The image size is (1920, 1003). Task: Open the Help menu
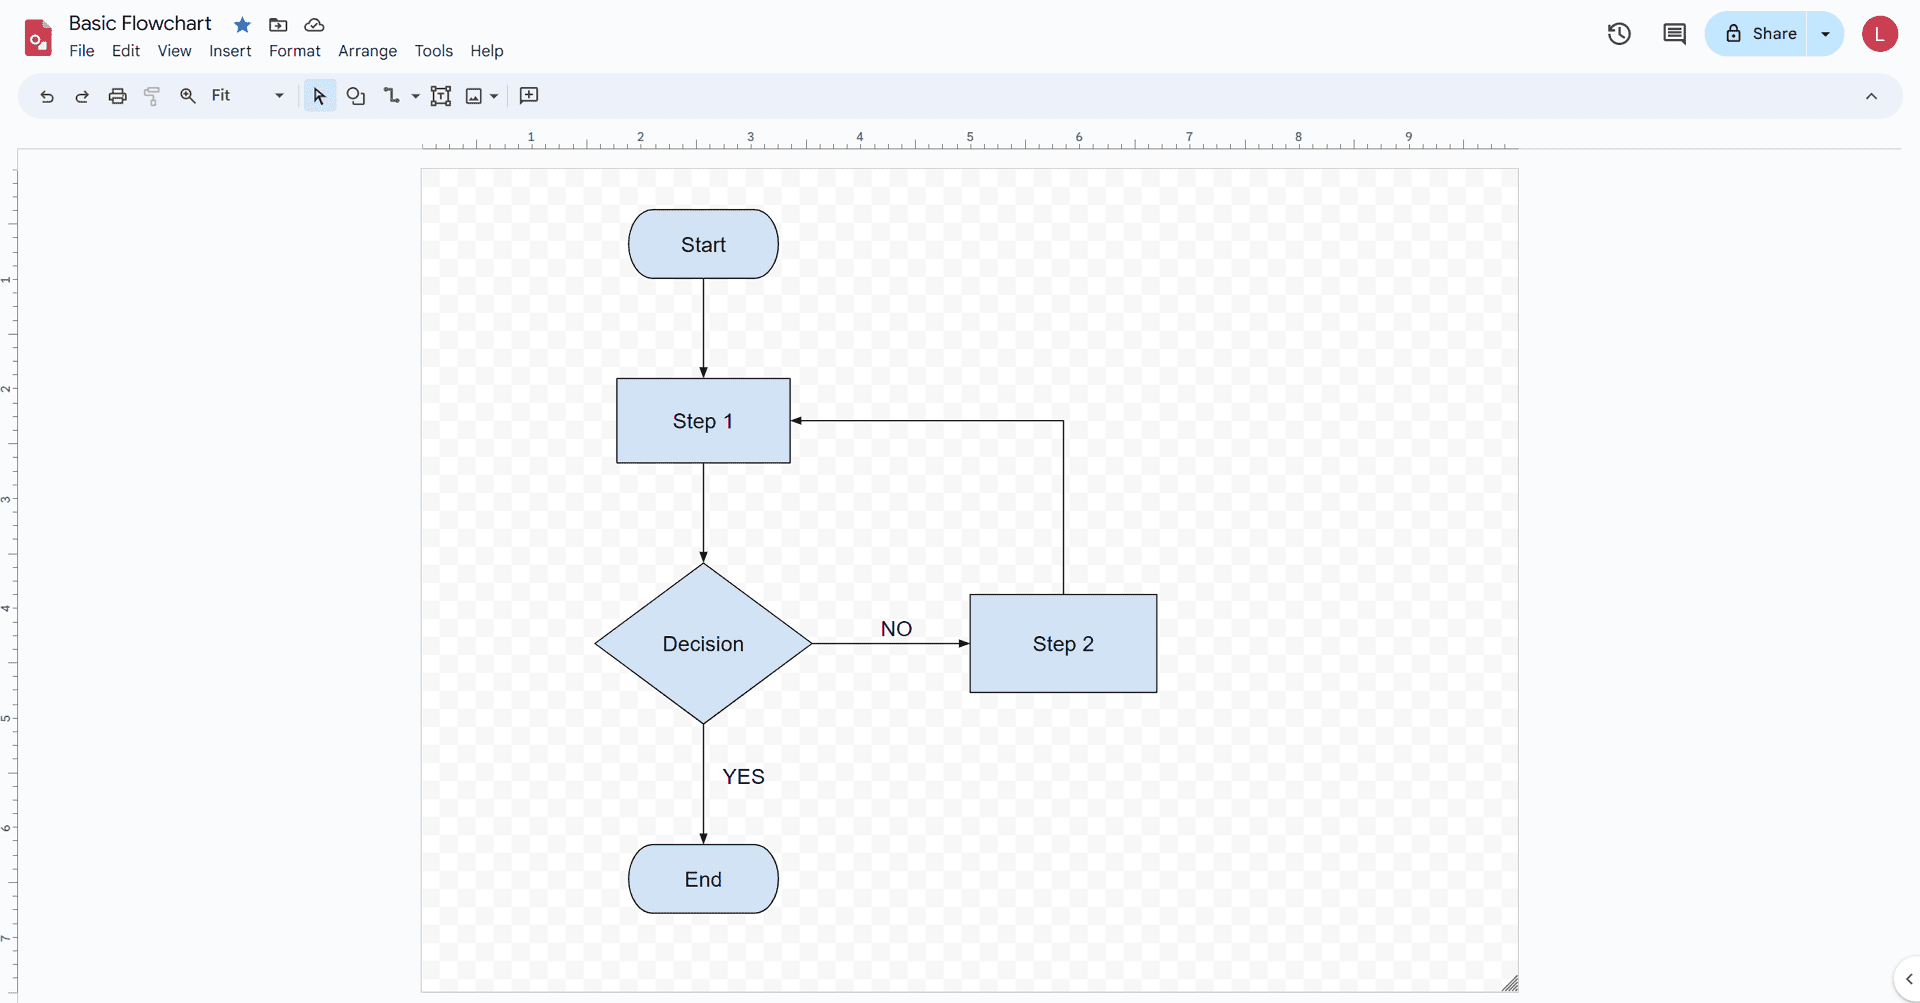[x=487, y=51]
